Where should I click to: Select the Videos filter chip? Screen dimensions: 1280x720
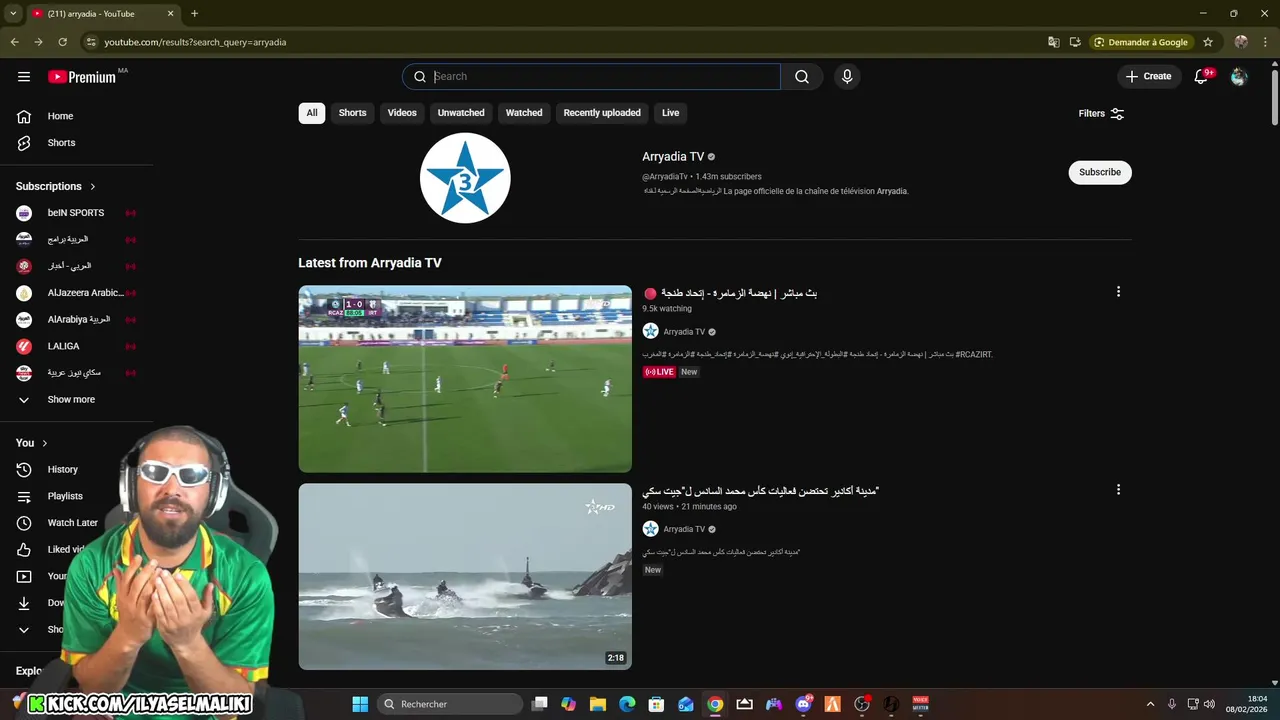(402, 113)
